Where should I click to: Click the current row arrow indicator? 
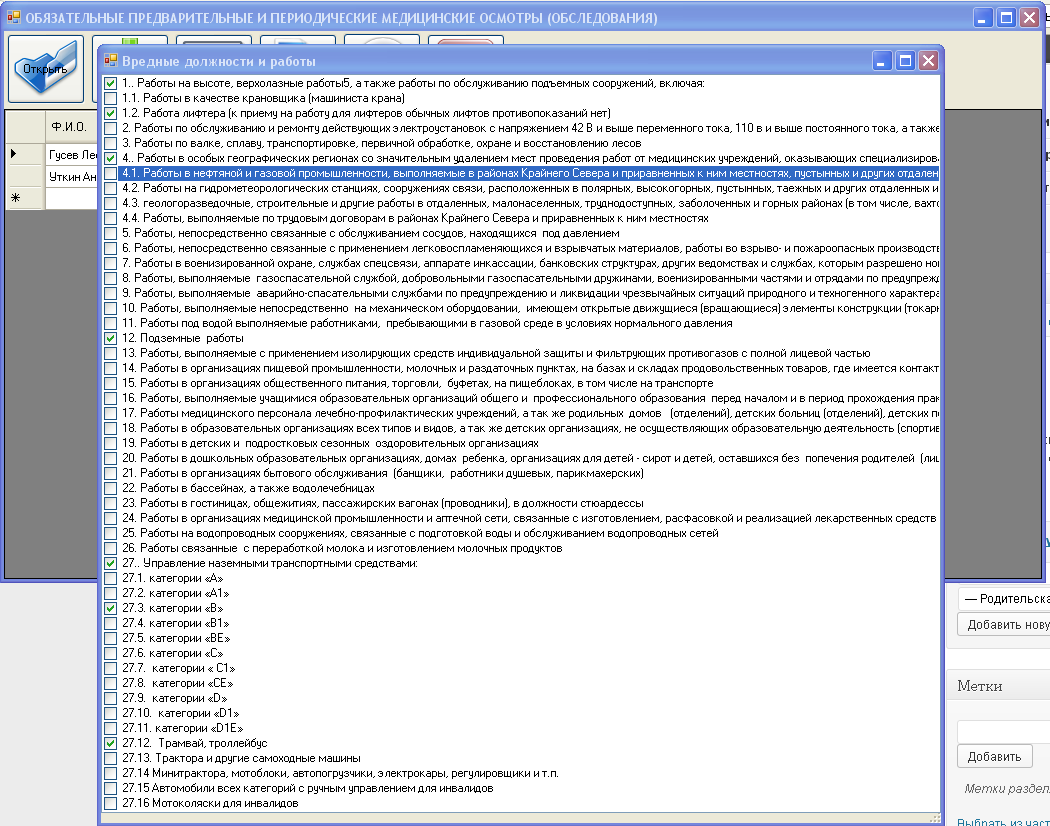click(14, 154)
